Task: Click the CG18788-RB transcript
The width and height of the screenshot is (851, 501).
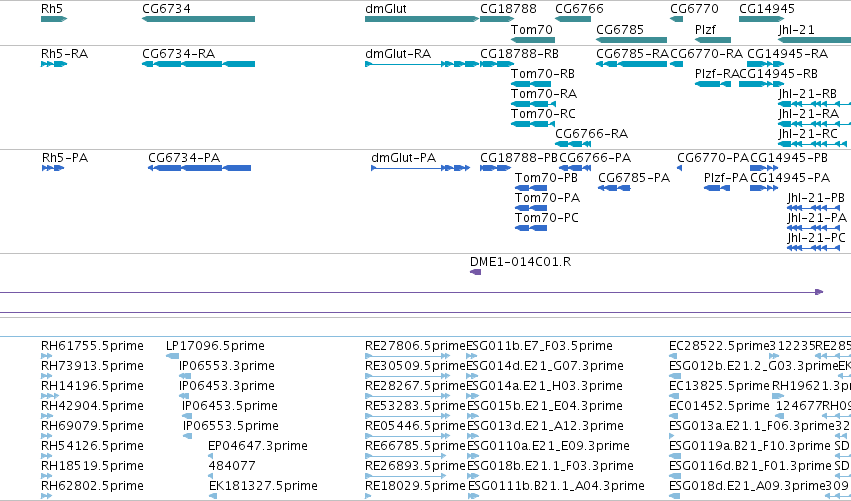Action: coord(497,64)
